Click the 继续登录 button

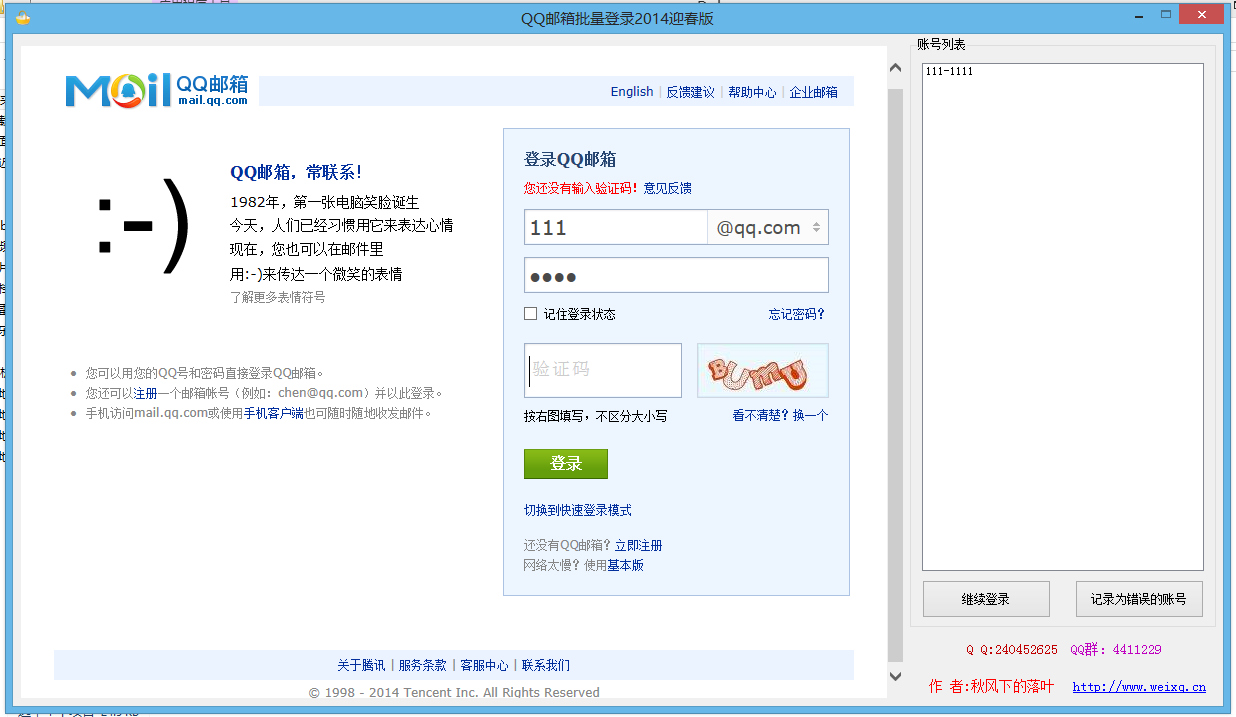click(986, 599)
